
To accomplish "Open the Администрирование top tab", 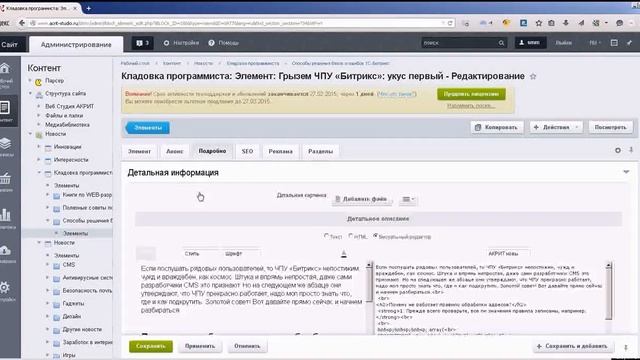I will (76, 44).
